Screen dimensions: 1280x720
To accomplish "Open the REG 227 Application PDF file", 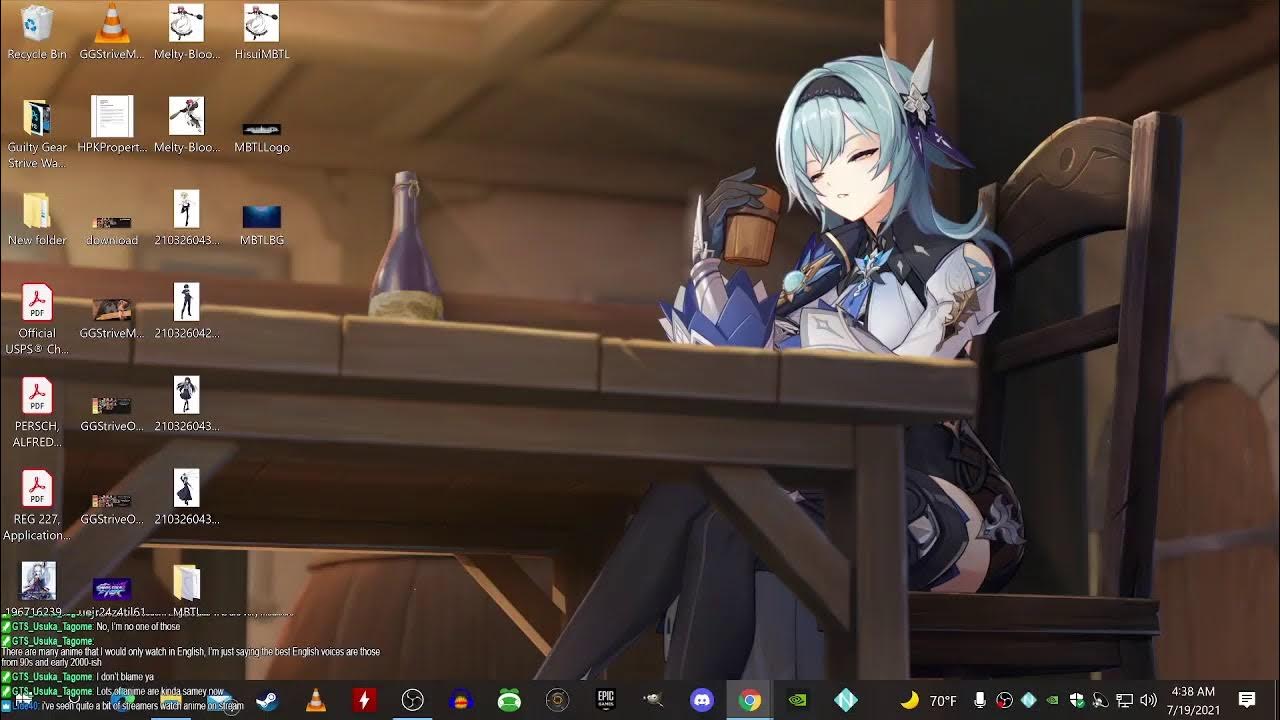I will [37, 506].
